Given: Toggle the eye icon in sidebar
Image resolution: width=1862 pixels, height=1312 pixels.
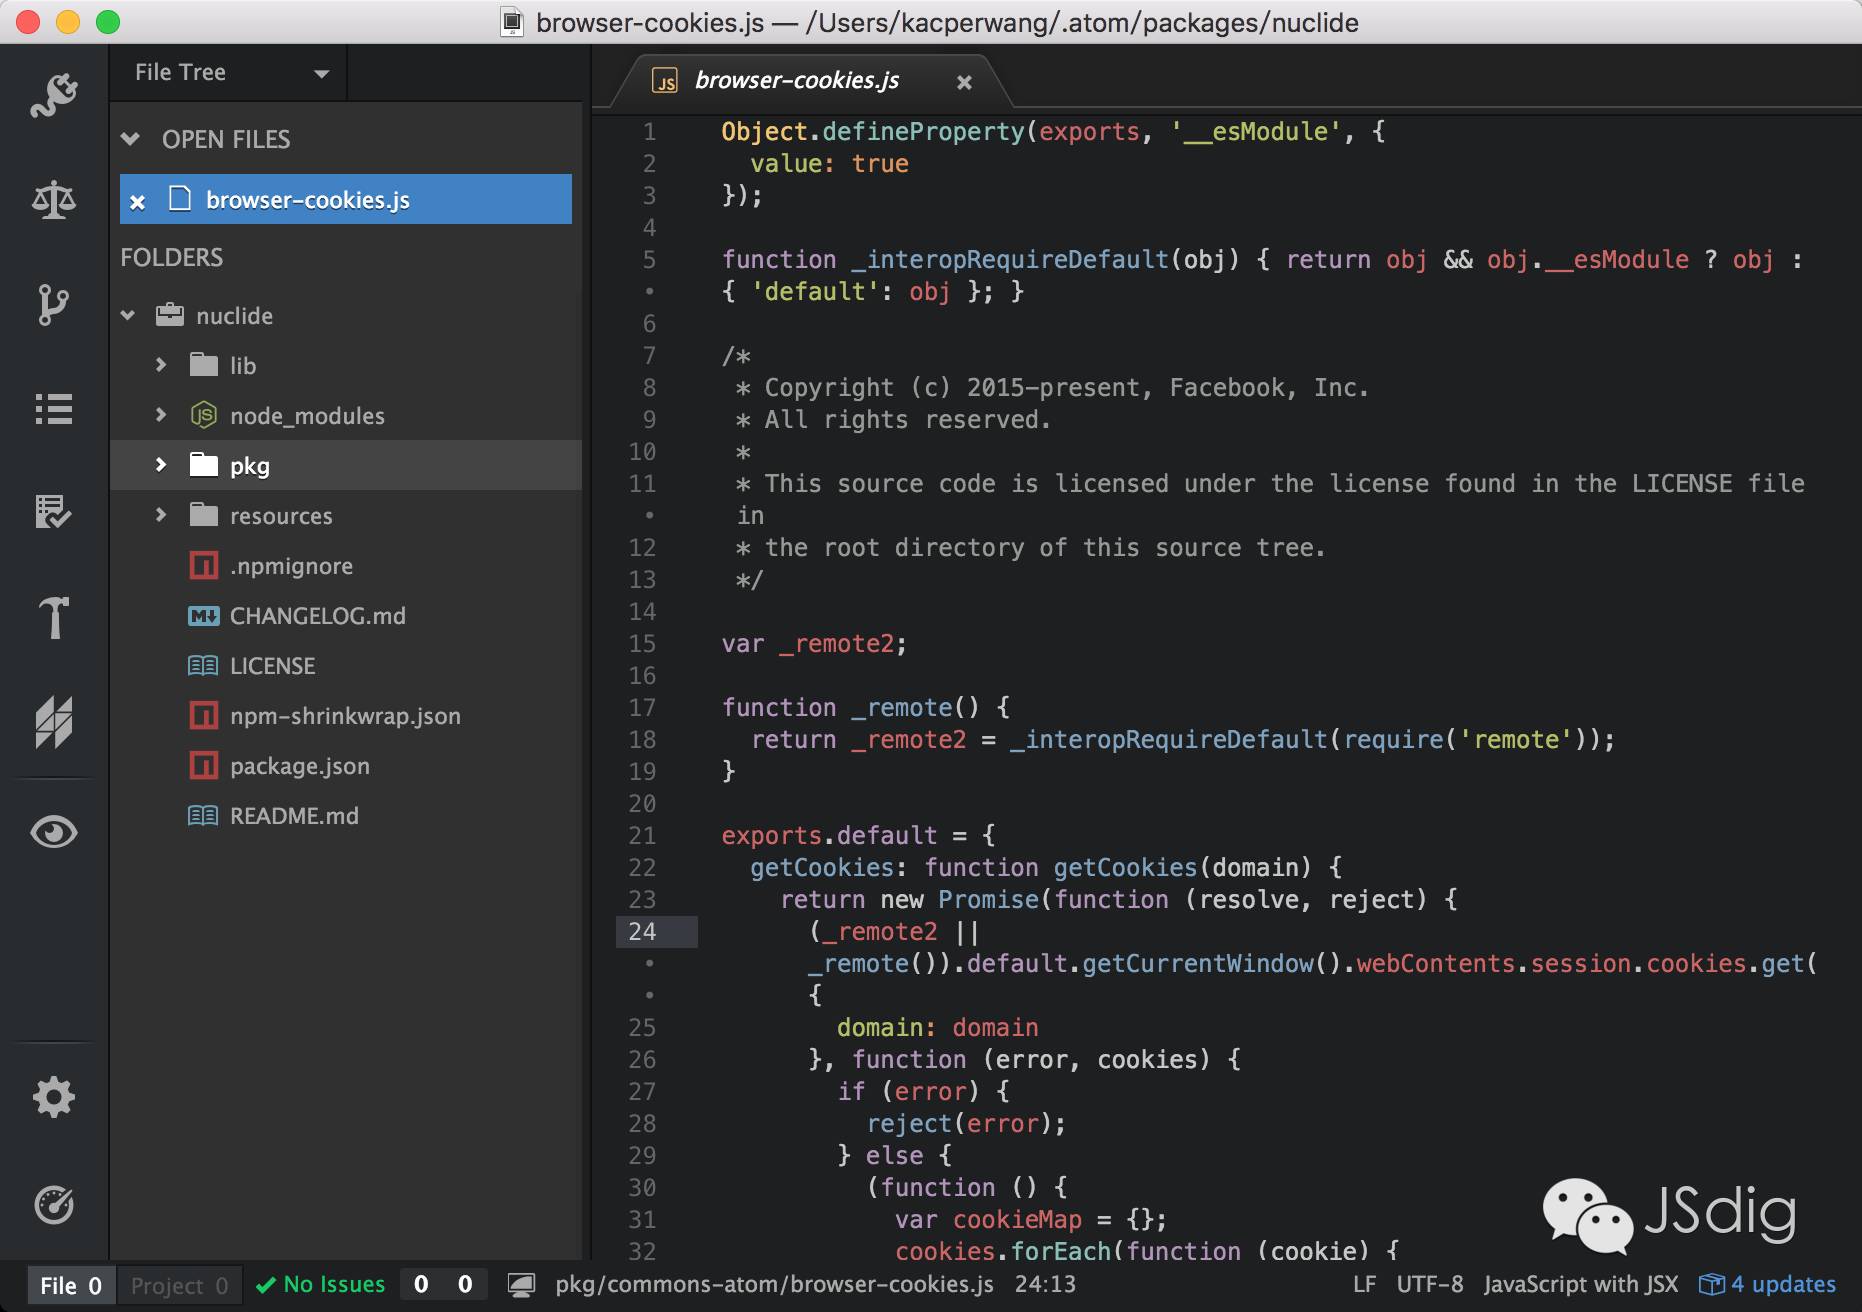Looking at the screenshot, I should 54,832.
